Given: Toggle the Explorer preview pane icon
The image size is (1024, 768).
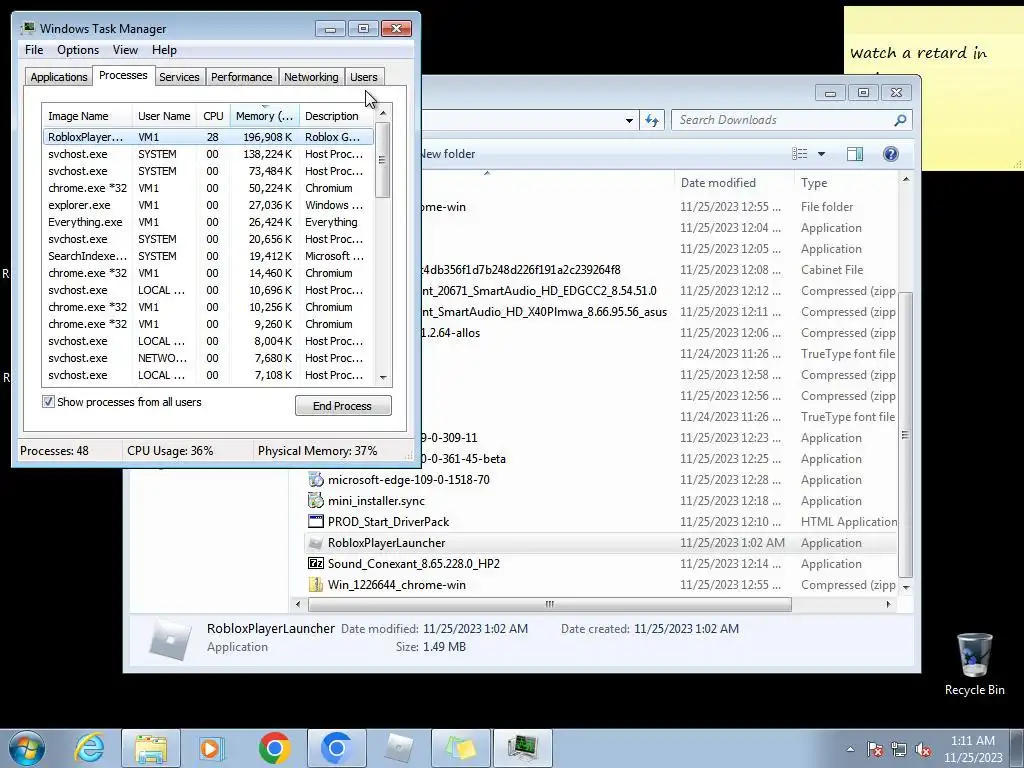Looking at the screenshot, I should (x=854, y=154).
